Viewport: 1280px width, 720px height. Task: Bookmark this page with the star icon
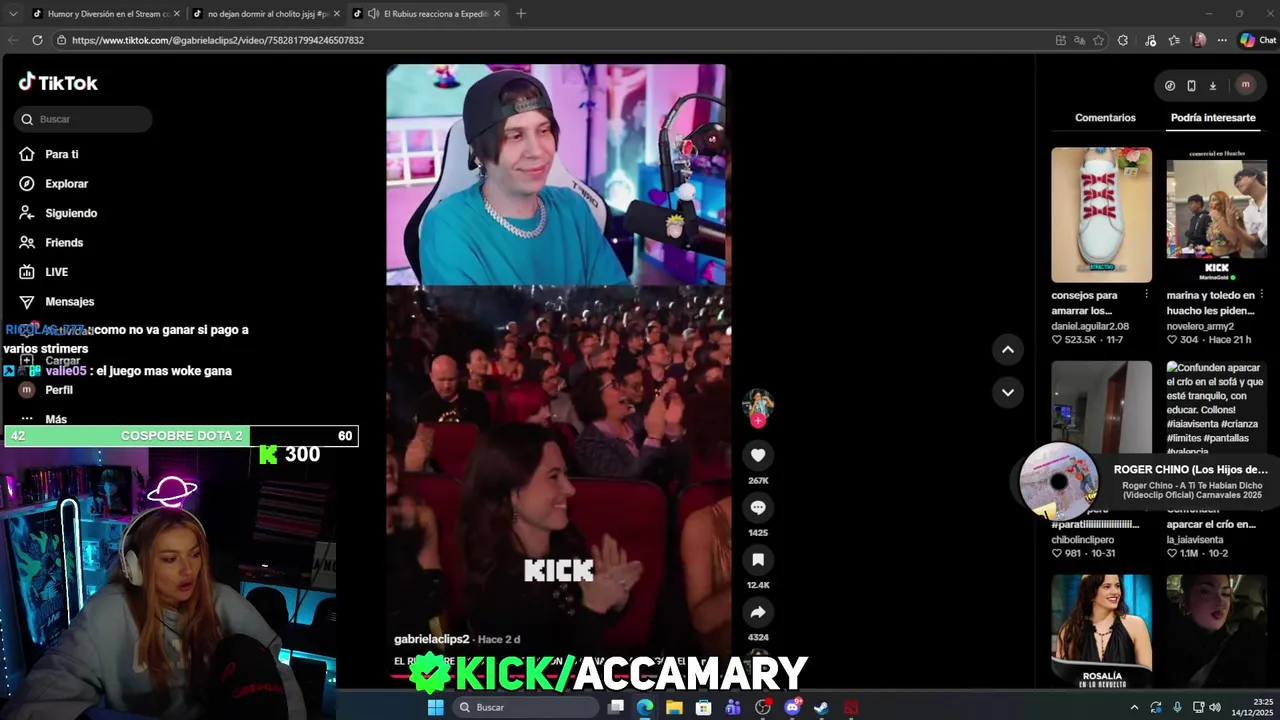[1098, 40]
